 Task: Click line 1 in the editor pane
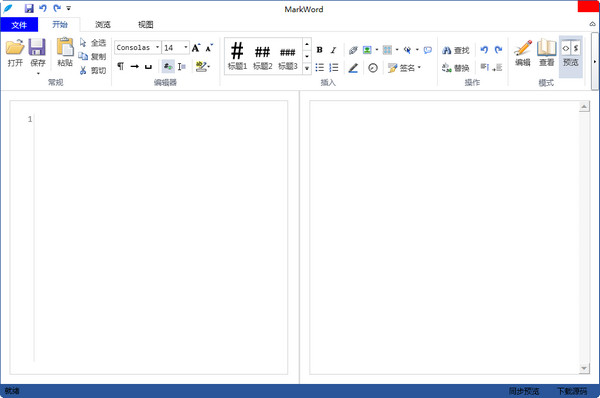[161, 119]
